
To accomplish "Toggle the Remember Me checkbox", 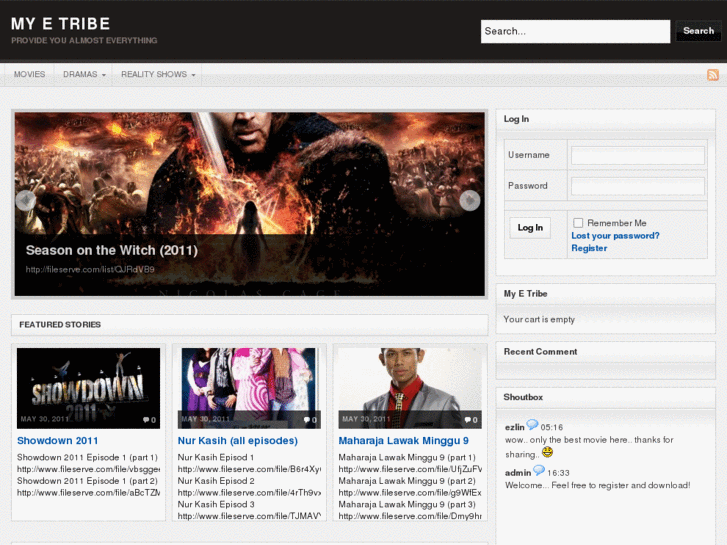I will [578, 223].
